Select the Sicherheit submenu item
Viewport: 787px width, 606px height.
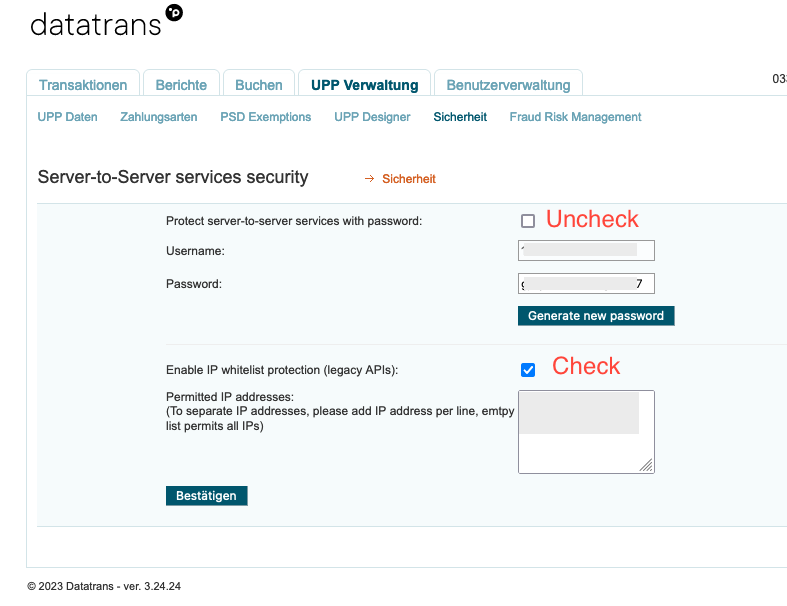pyautogui.click(x=460, y=117)
